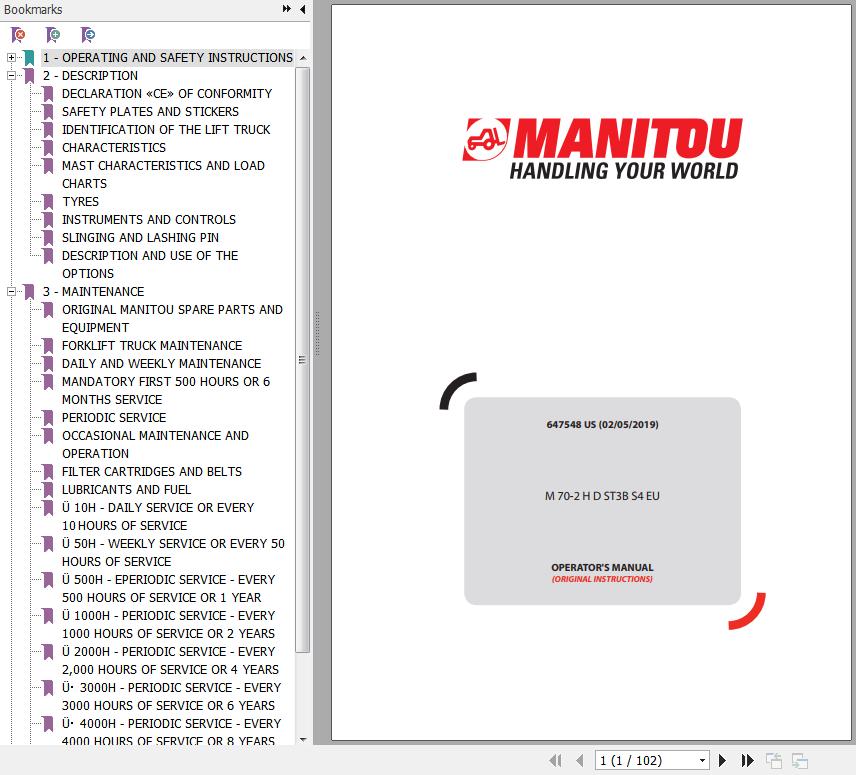Click the bookmark icon beside TYRES

tap(48, 201)
